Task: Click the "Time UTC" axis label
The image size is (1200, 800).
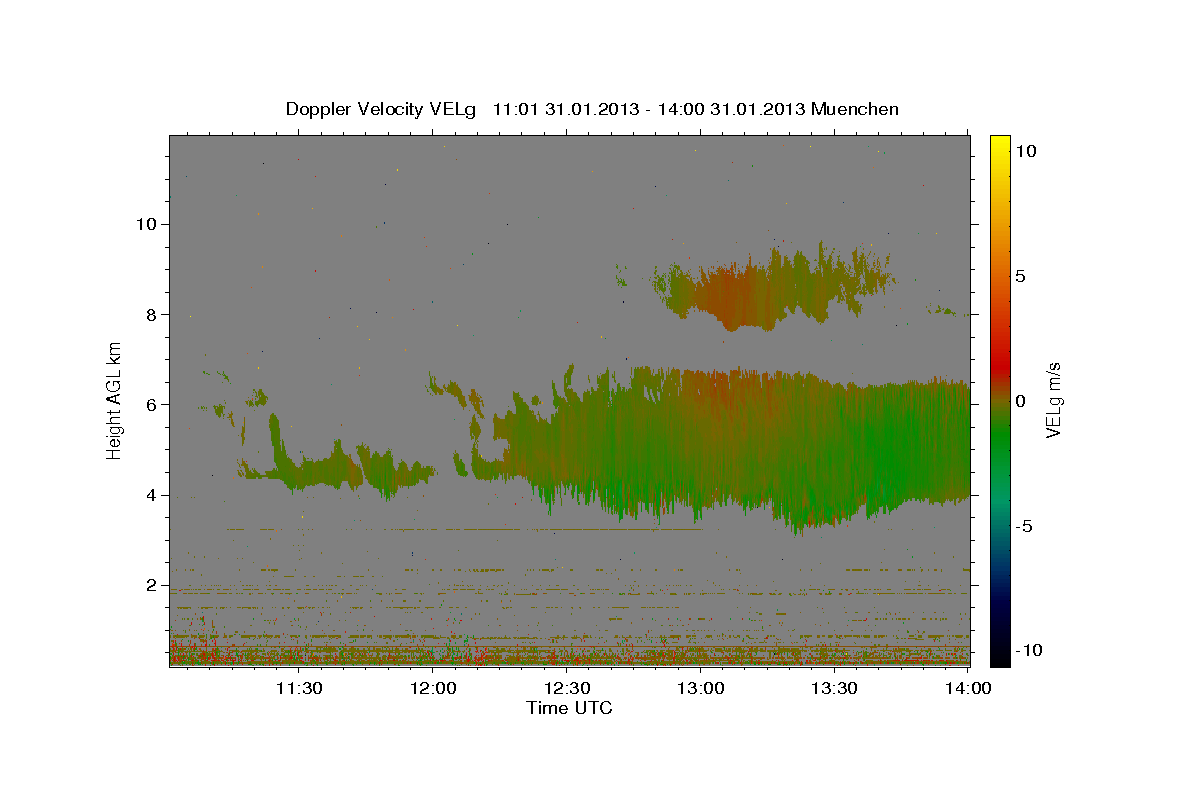Action: [569, 708]
